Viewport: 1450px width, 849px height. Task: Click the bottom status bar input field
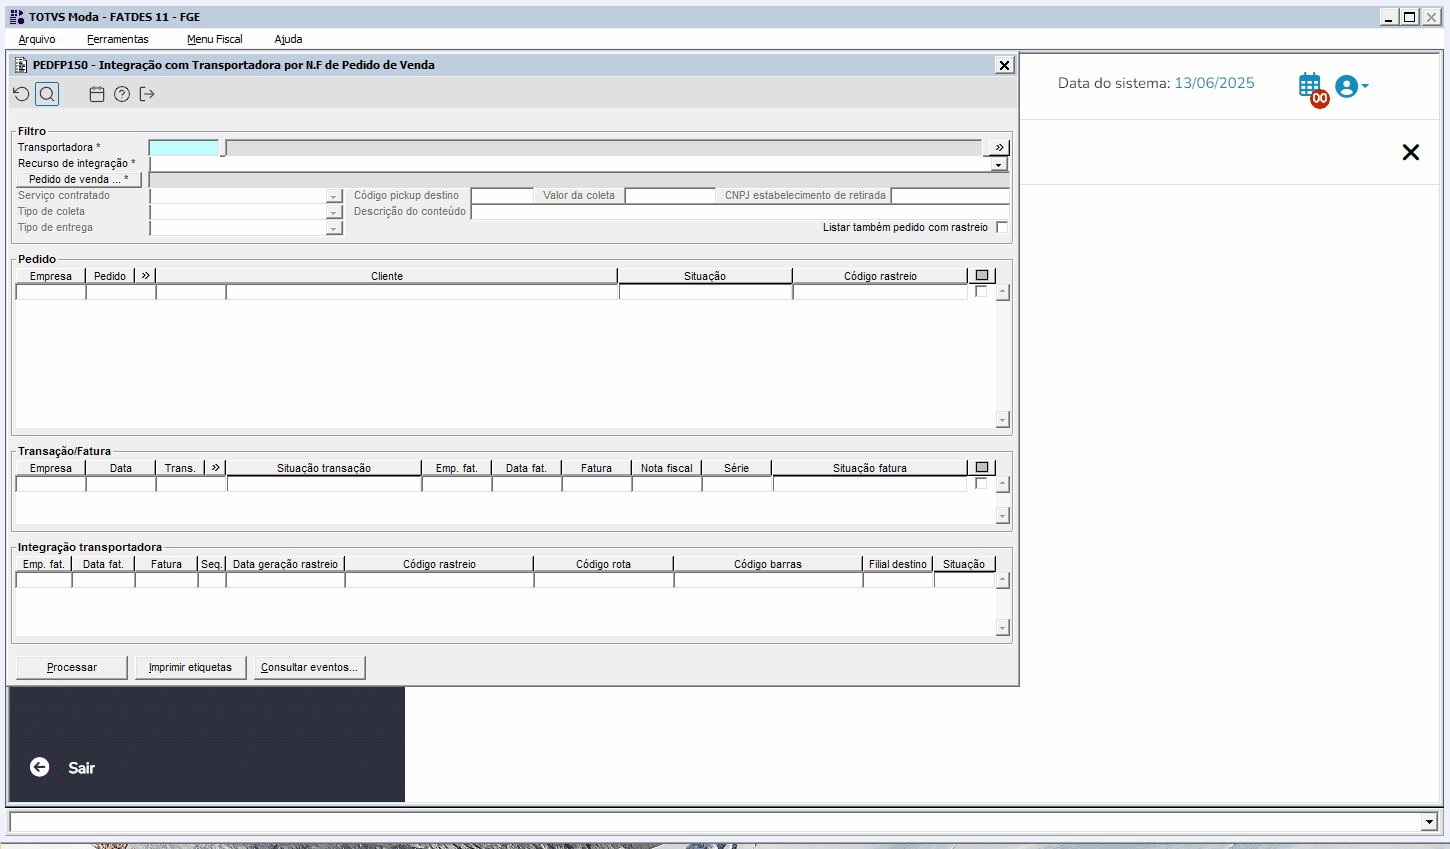pyautogui.click(x=715, y=822)
